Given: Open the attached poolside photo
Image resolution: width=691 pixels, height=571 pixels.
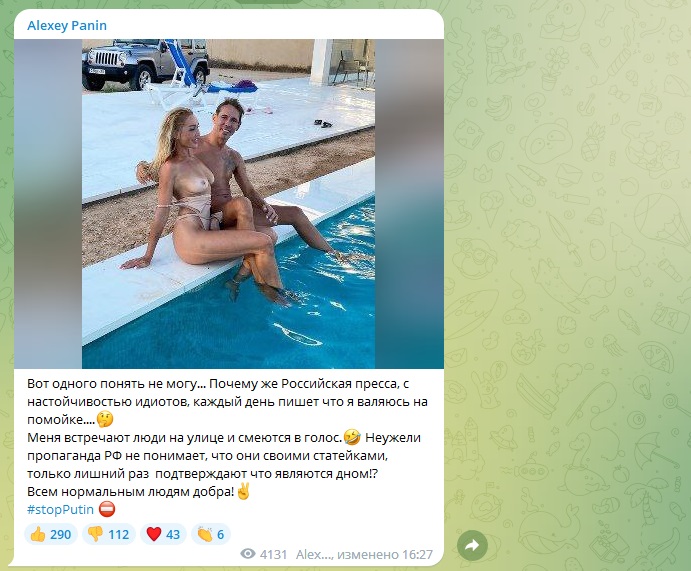Looking at the screenshot, I should [x=228, y=204].
